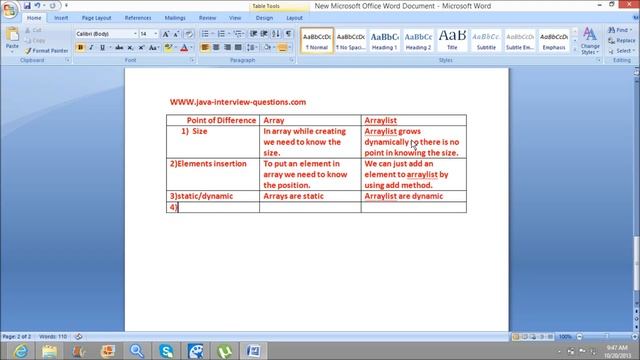The width and height of the screenshot is (640, 360).
Task: Expand the Font dialog launcher
Action: click(x=192, y=60)
